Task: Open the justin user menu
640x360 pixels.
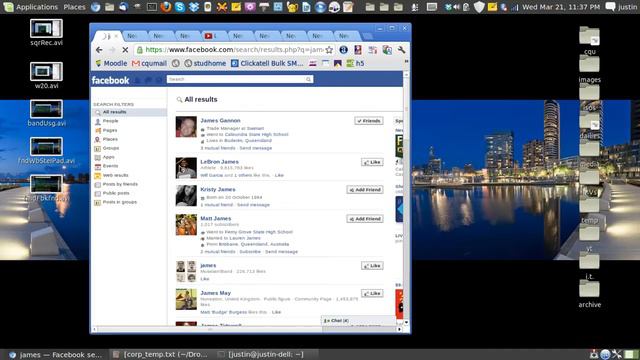Action: click(x=628, y=7)
